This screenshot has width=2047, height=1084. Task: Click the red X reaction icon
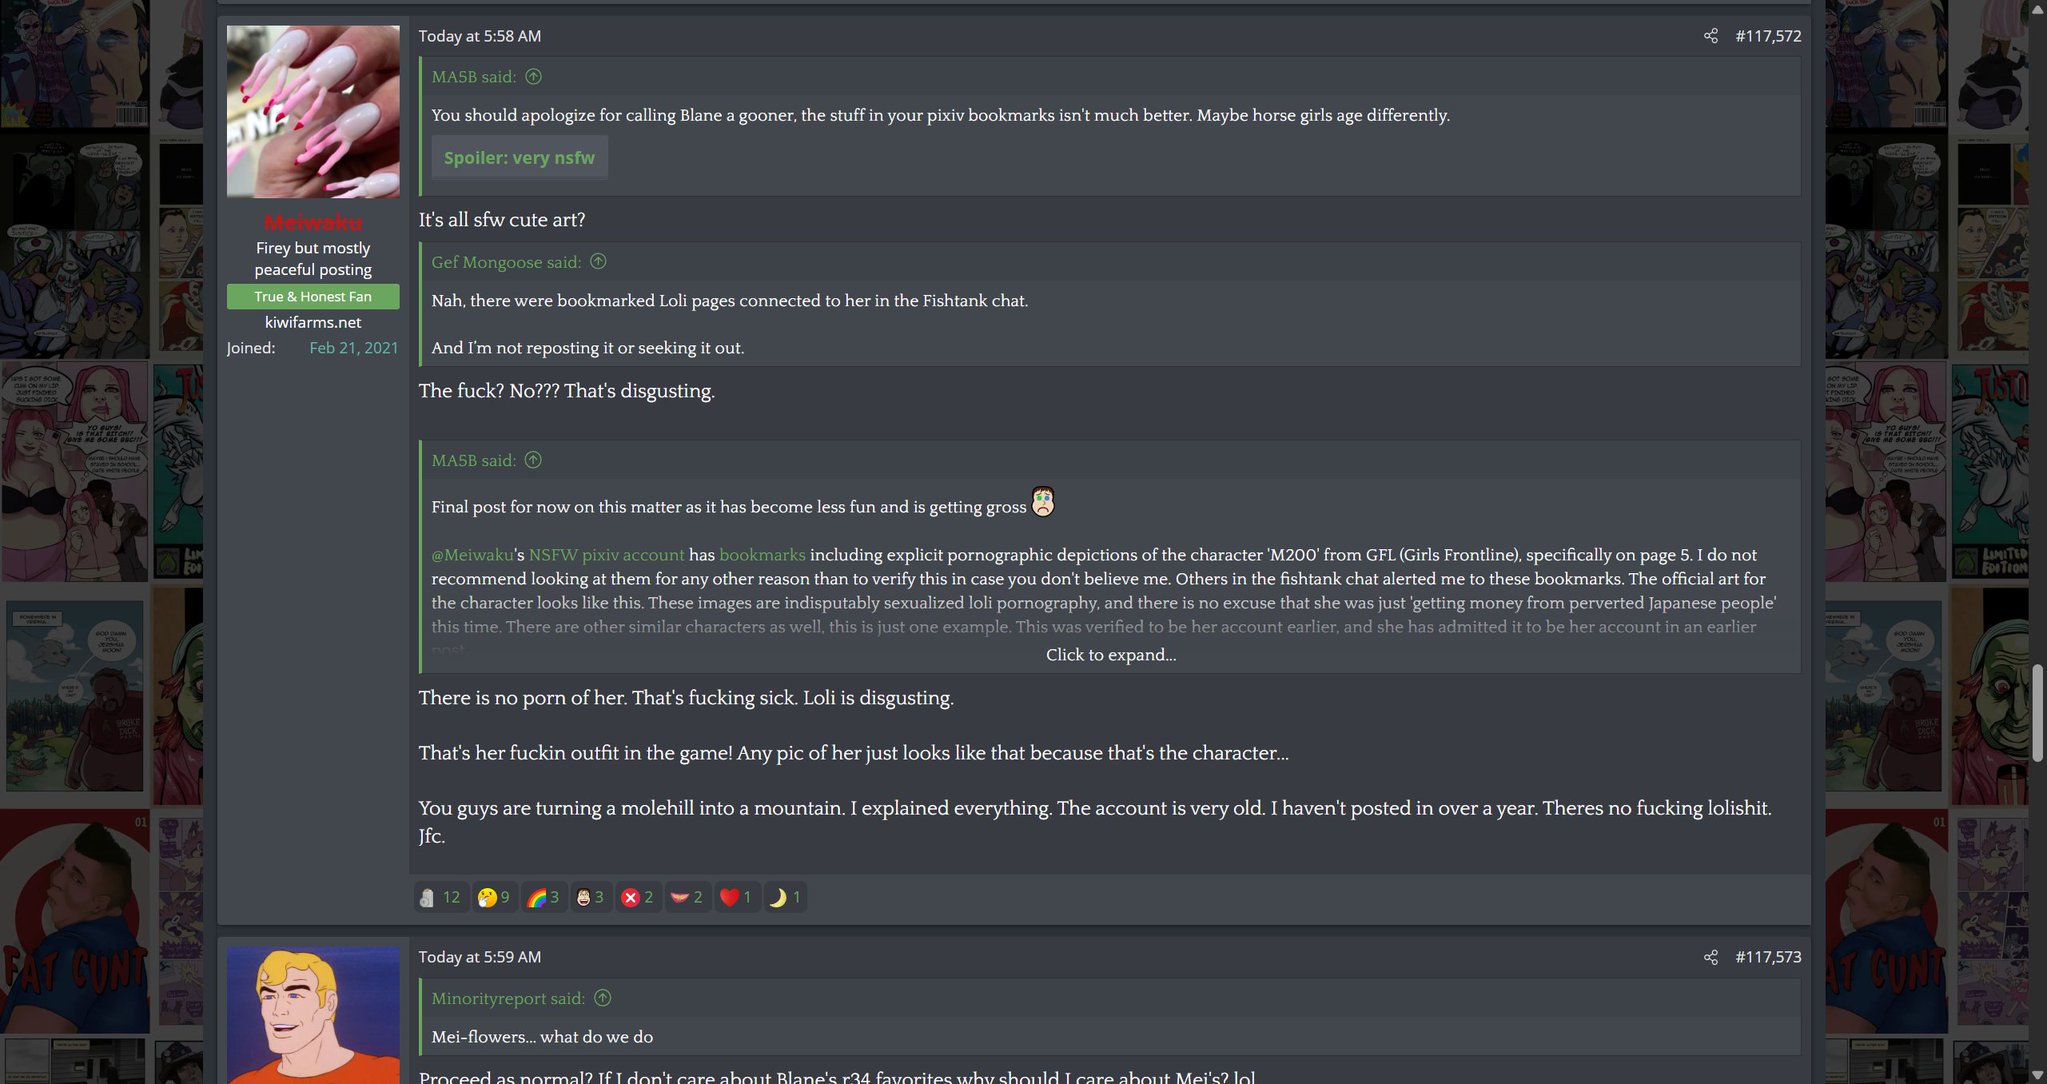click(x=637, y=897)
